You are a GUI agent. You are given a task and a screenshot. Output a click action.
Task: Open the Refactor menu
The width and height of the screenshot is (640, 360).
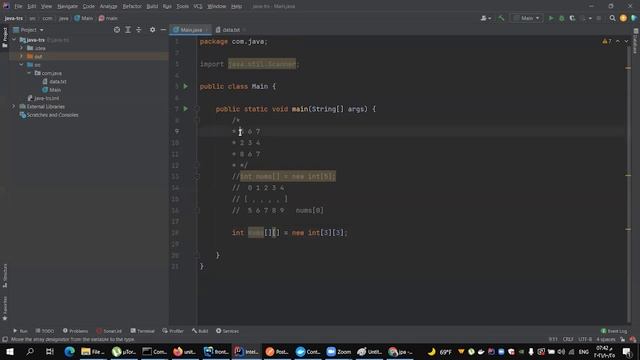tap(132, 6)
